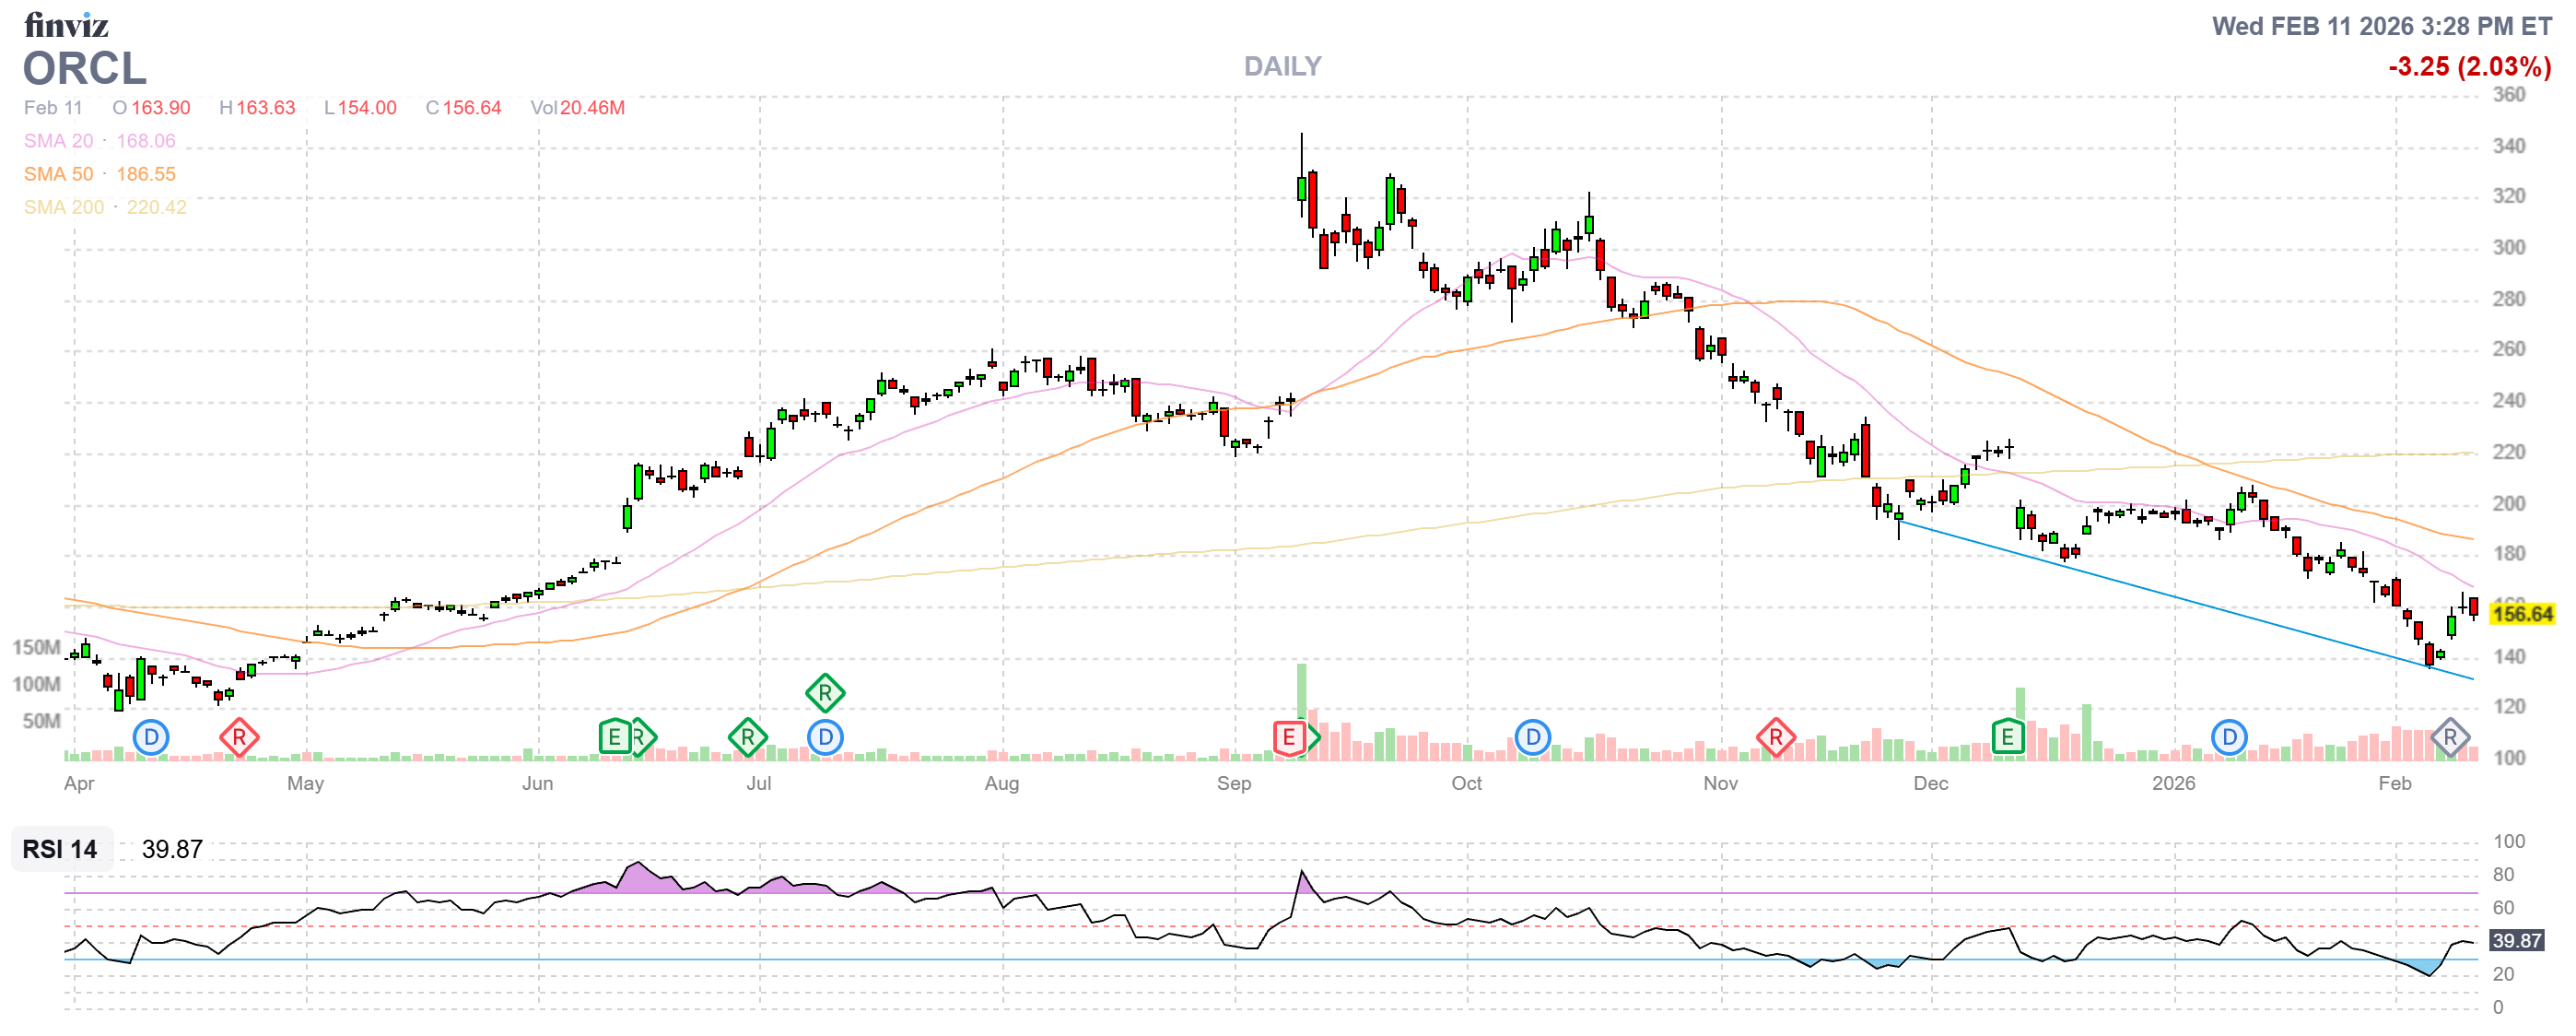2576x1036 pixels.
Task: Click the blue D marker in January 2026
Action: (2229, 739)
